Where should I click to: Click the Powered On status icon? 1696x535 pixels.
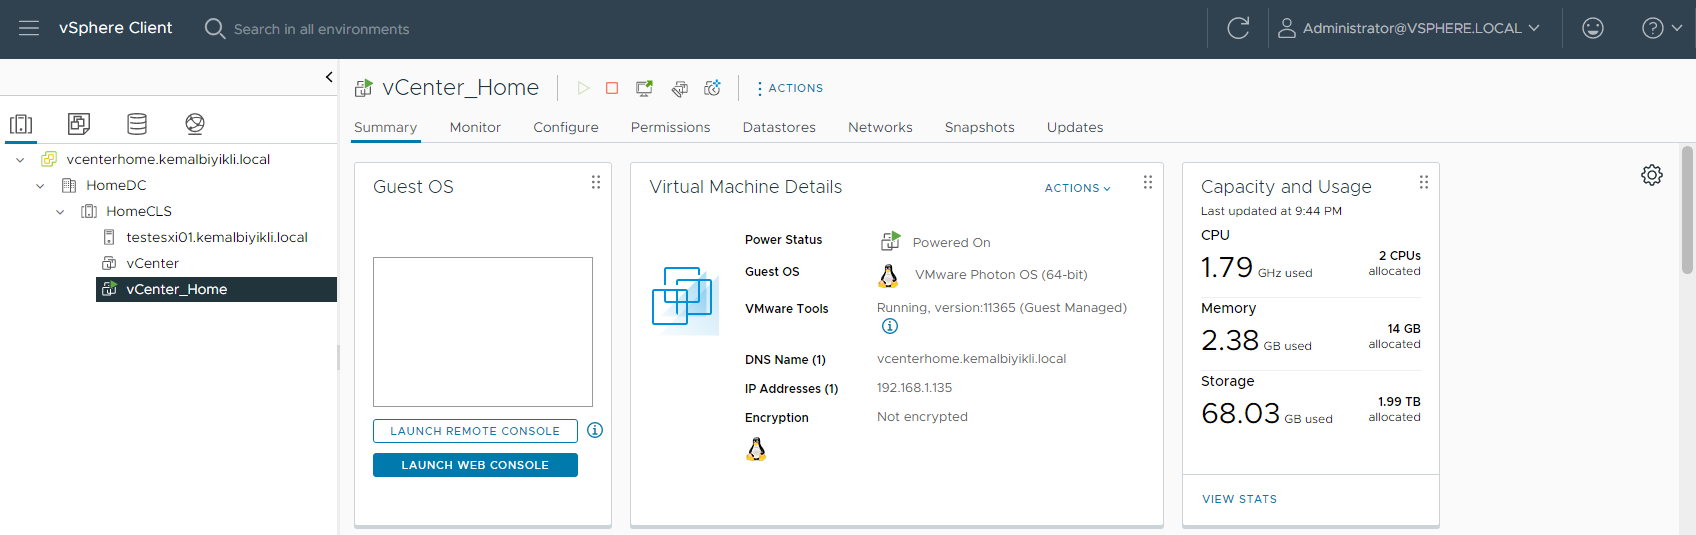[890, 241]
